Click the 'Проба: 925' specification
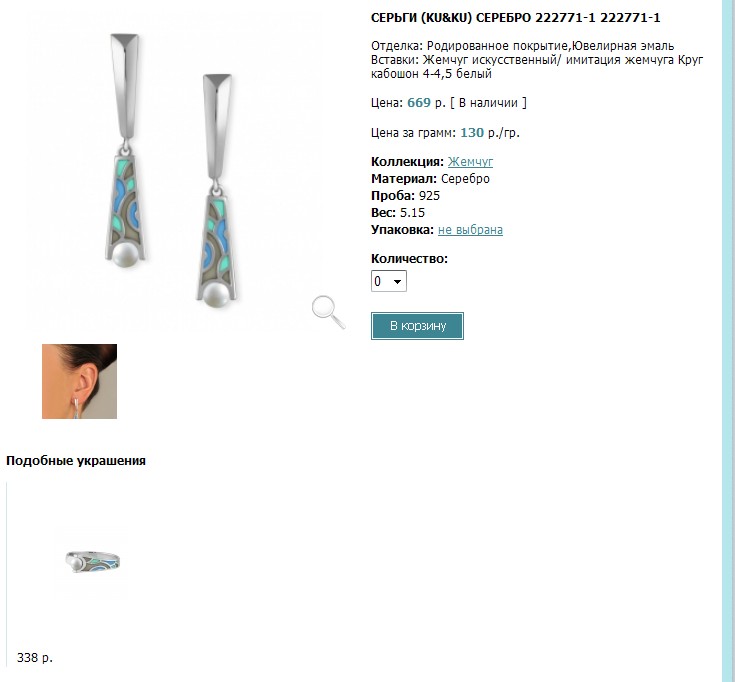The image size is (735, 682). tap(405, 196)
